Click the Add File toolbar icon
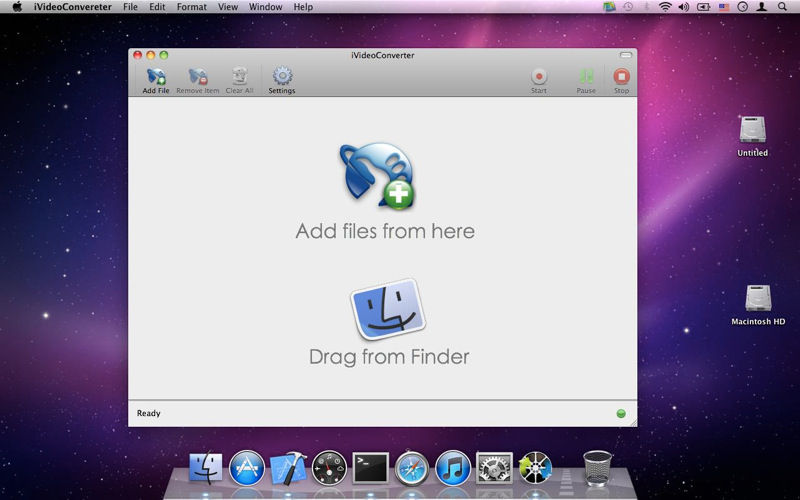This screenshot has width=800, height=500. click(x=155, y=77)
